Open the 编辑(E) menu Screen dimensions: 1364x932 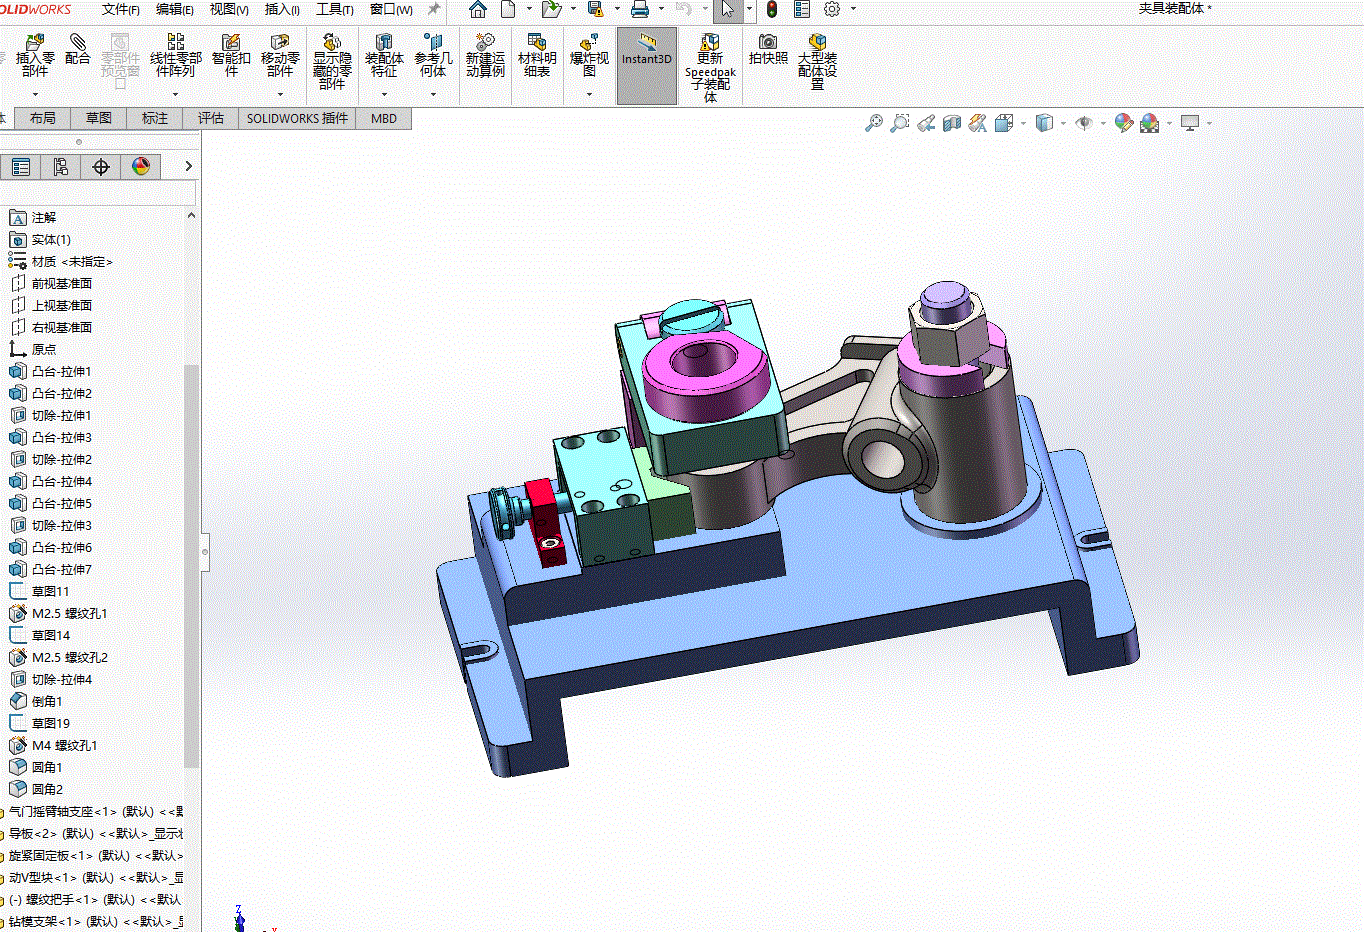click(175, 10)
